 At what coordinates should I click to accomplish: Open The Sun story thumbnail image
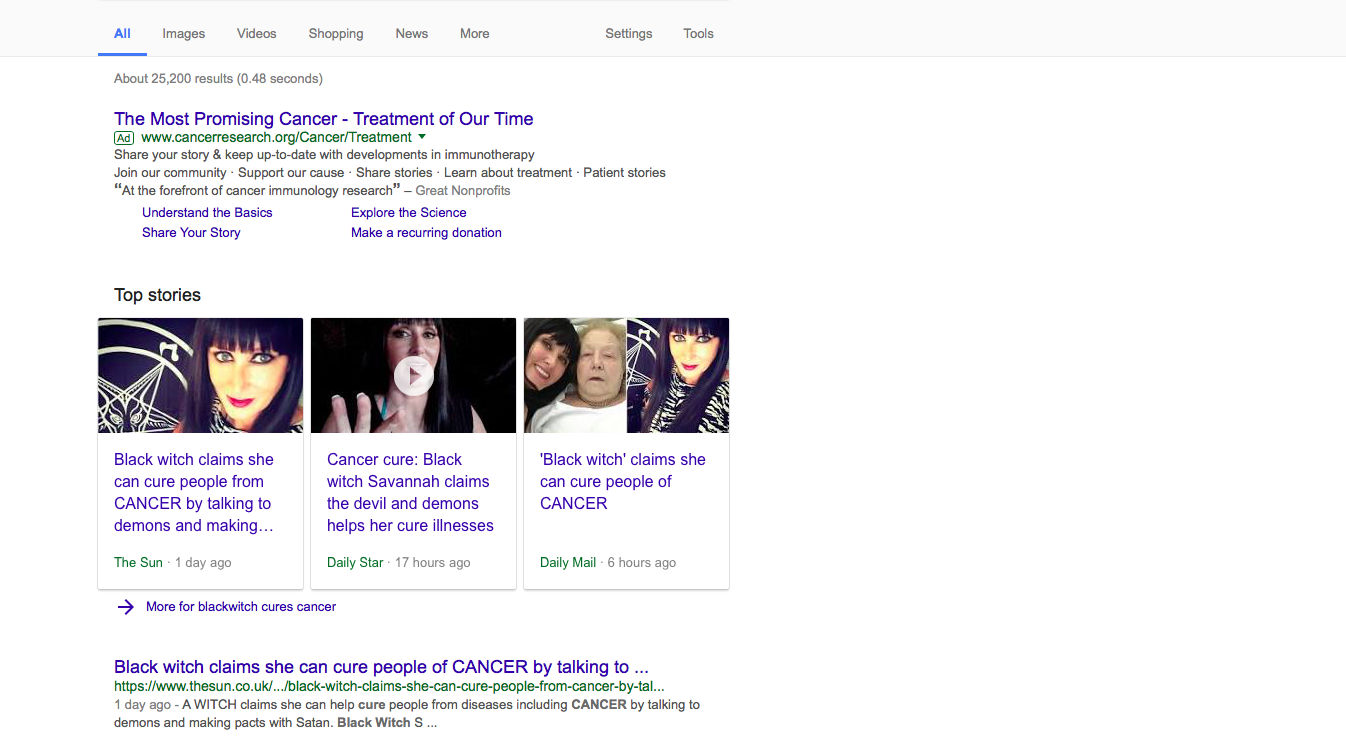click(200, 375)
